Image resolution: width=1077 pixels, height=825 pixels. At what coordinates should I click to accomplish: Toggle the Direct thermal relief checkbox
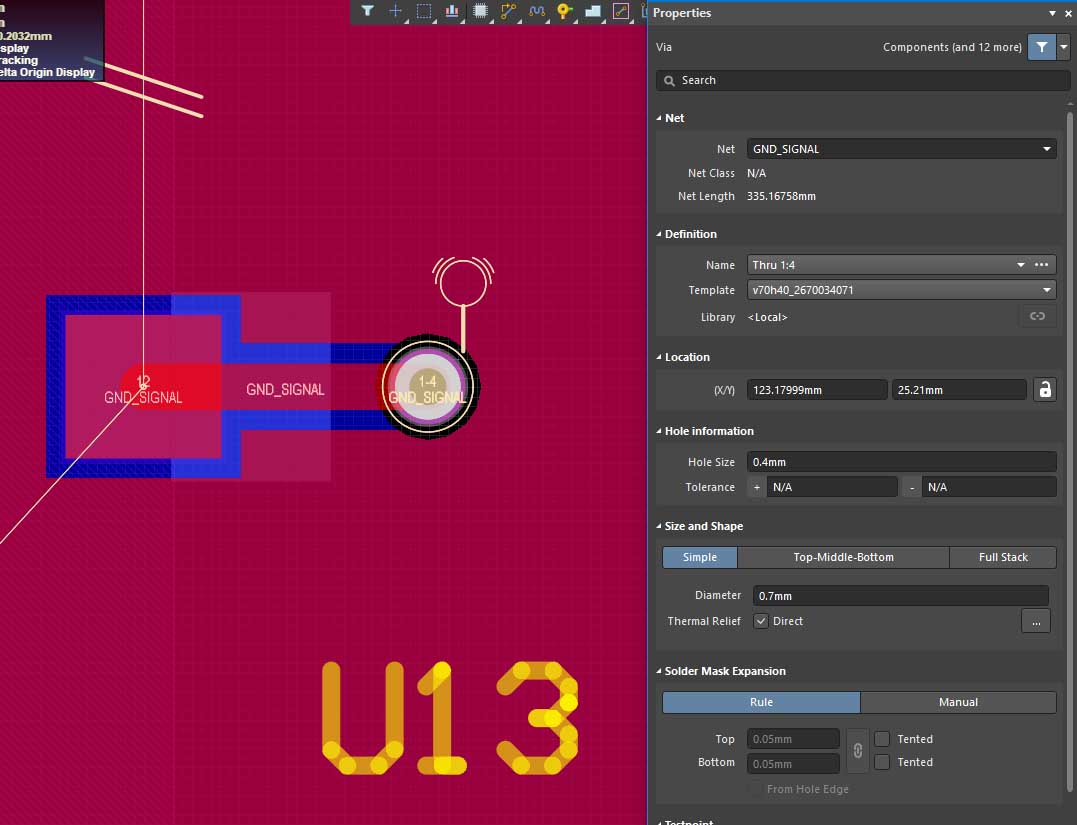coord(762,621)
